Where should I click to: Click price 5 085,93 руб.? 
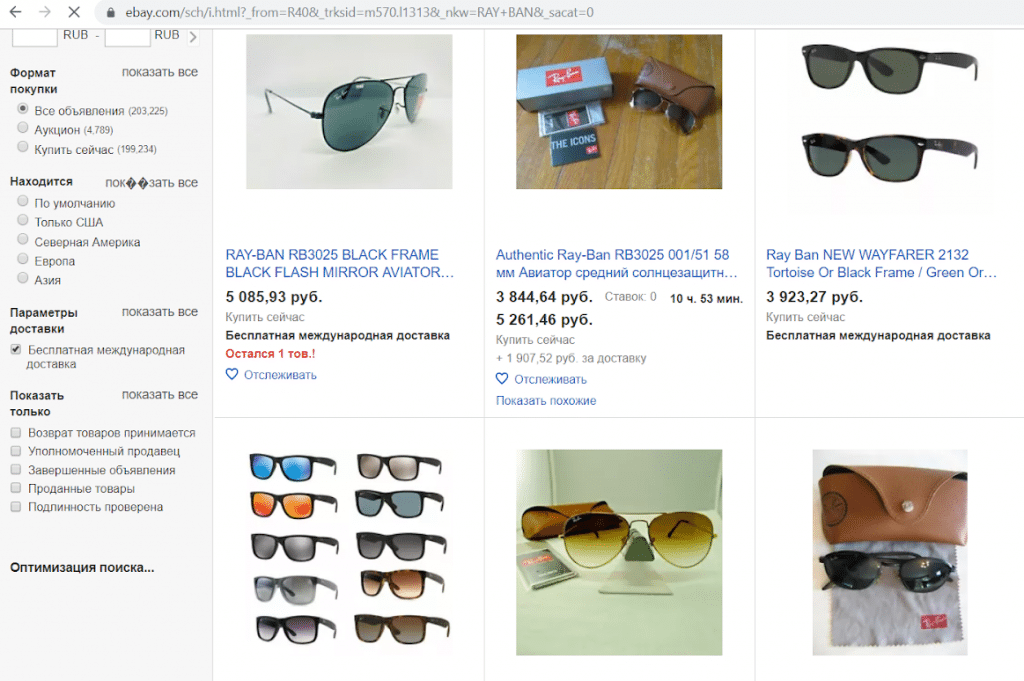274,297
